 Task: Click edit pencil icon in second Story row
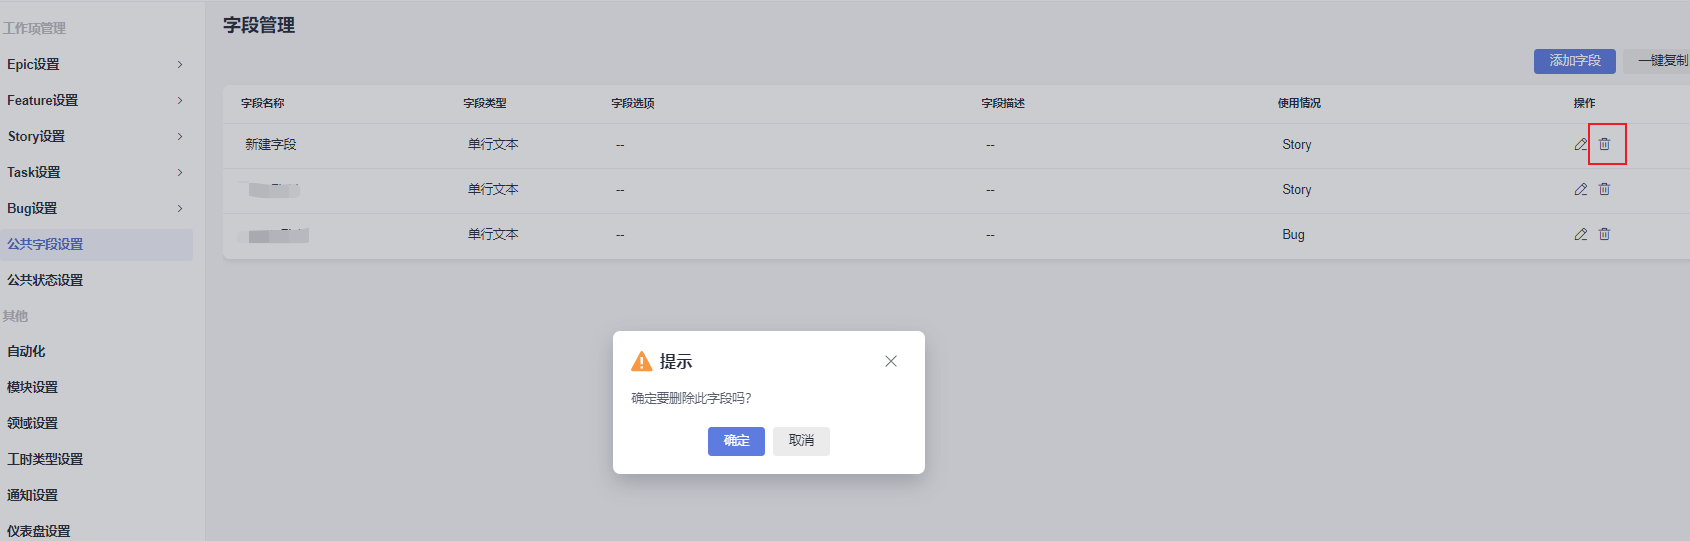(x=1581, y=189)
